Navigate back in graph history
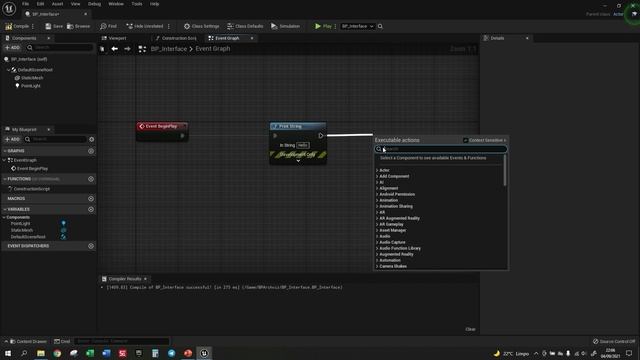Image resolution: width=640 pixels, height=360 pixels. (115, 49)
